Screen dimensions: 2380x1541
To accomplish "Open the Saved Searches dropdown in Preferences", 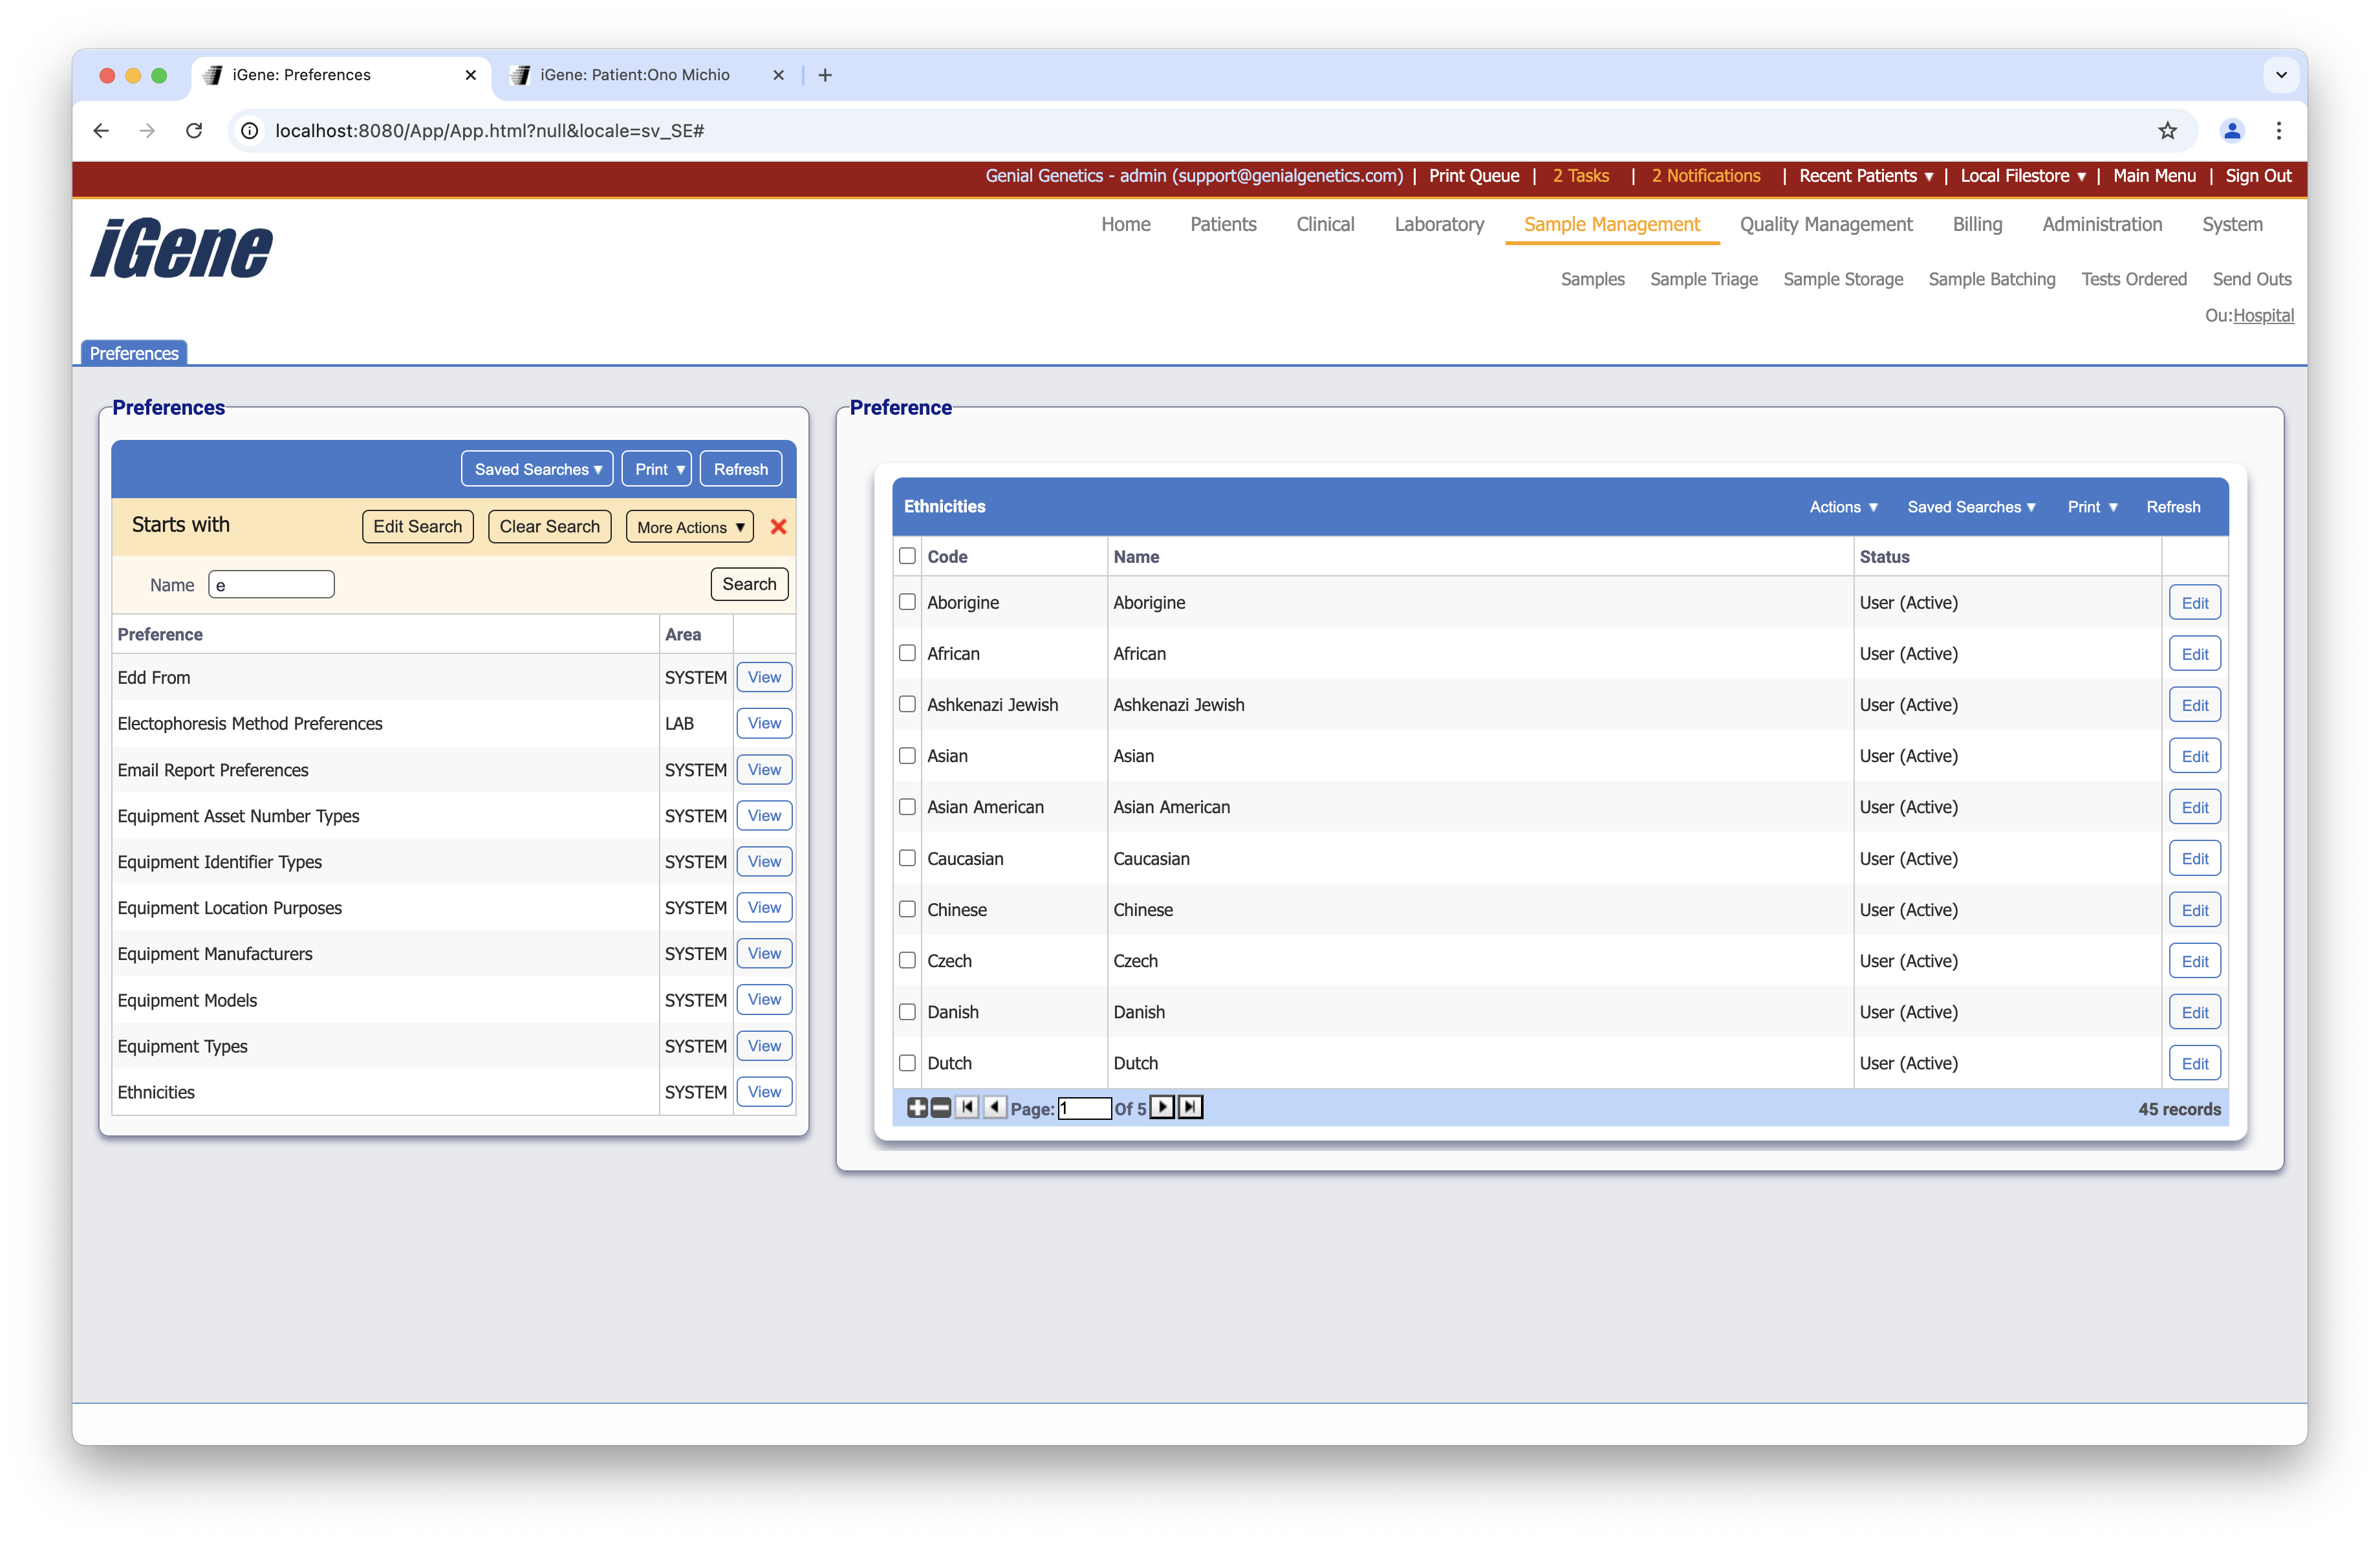I will (536, 468).
